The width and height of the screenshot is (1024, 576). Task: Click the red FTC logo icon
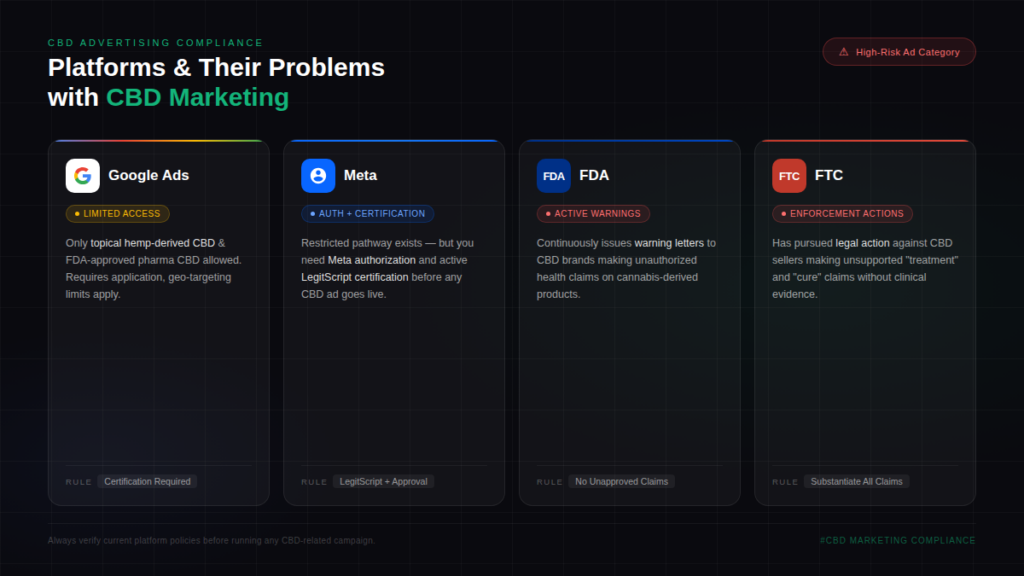pyautogui.click(x=789, y=176)
